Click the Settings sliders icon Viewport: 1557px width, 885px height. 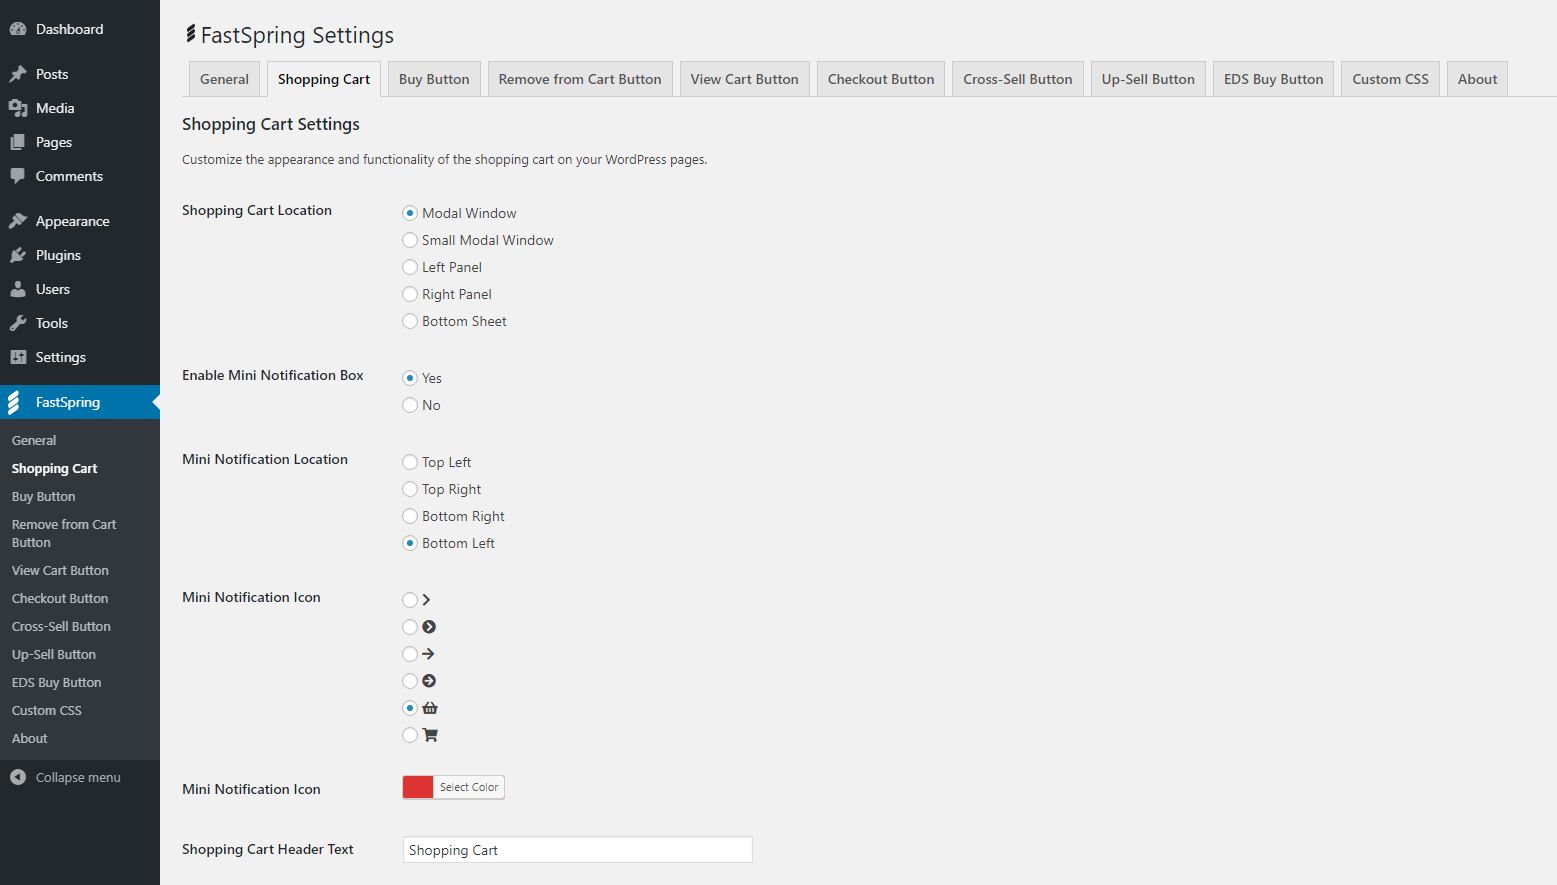tap(18, 357)
